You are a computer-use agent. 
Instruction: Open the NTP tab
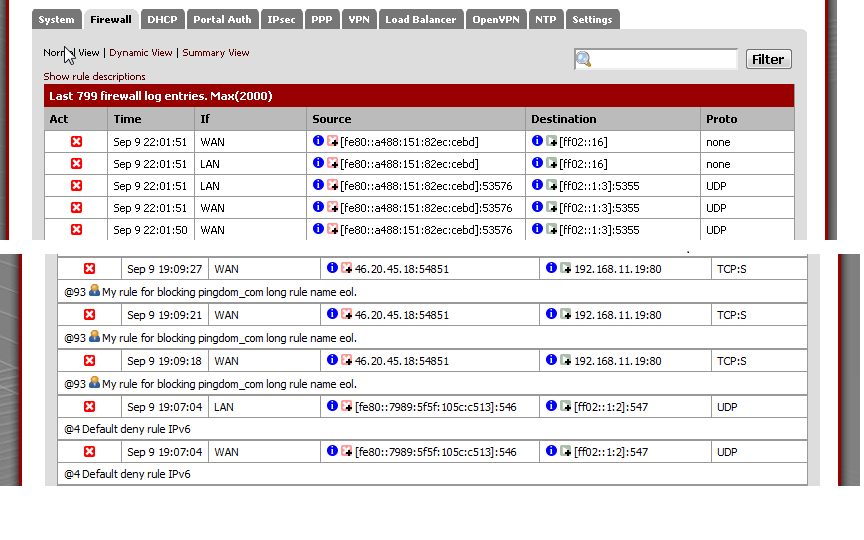546,19
